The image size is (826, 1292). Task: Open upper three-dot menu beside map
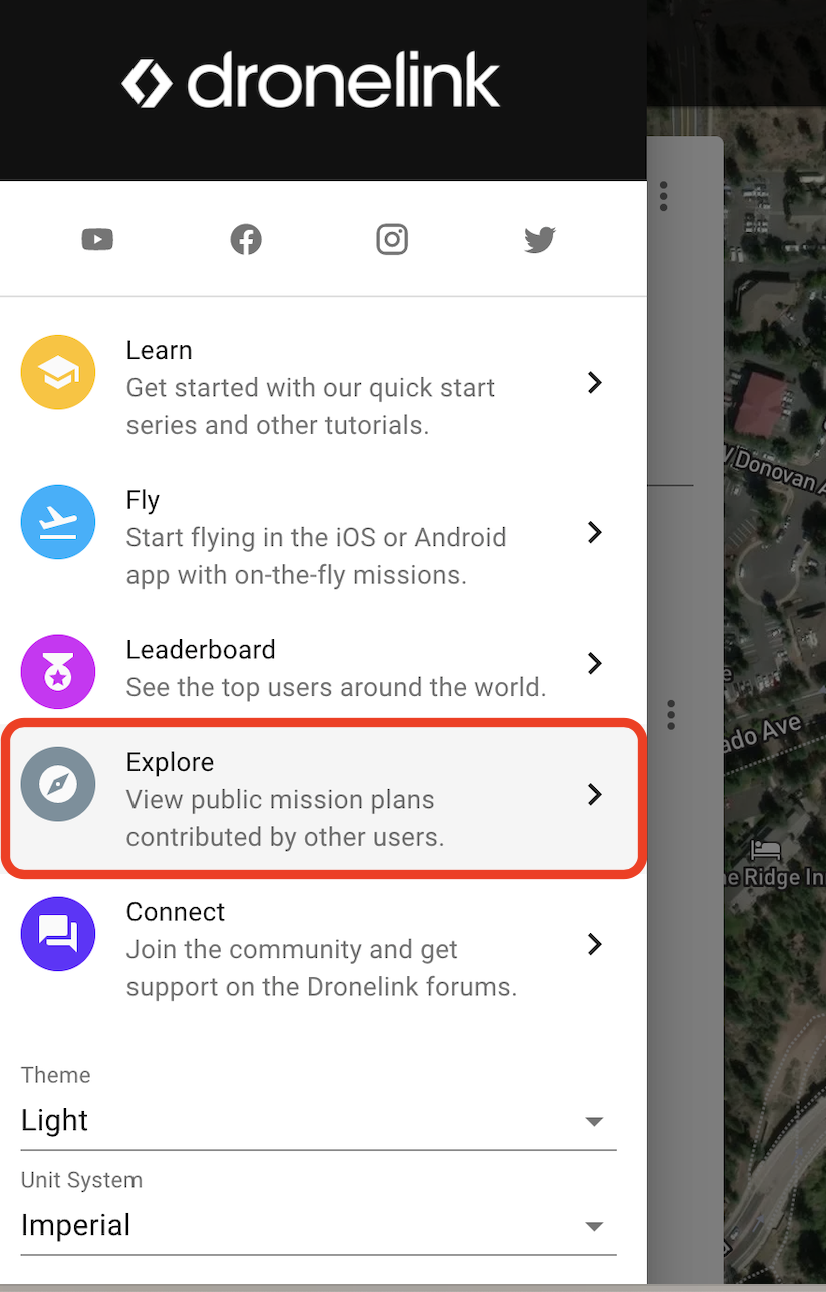tap(663, 196)
